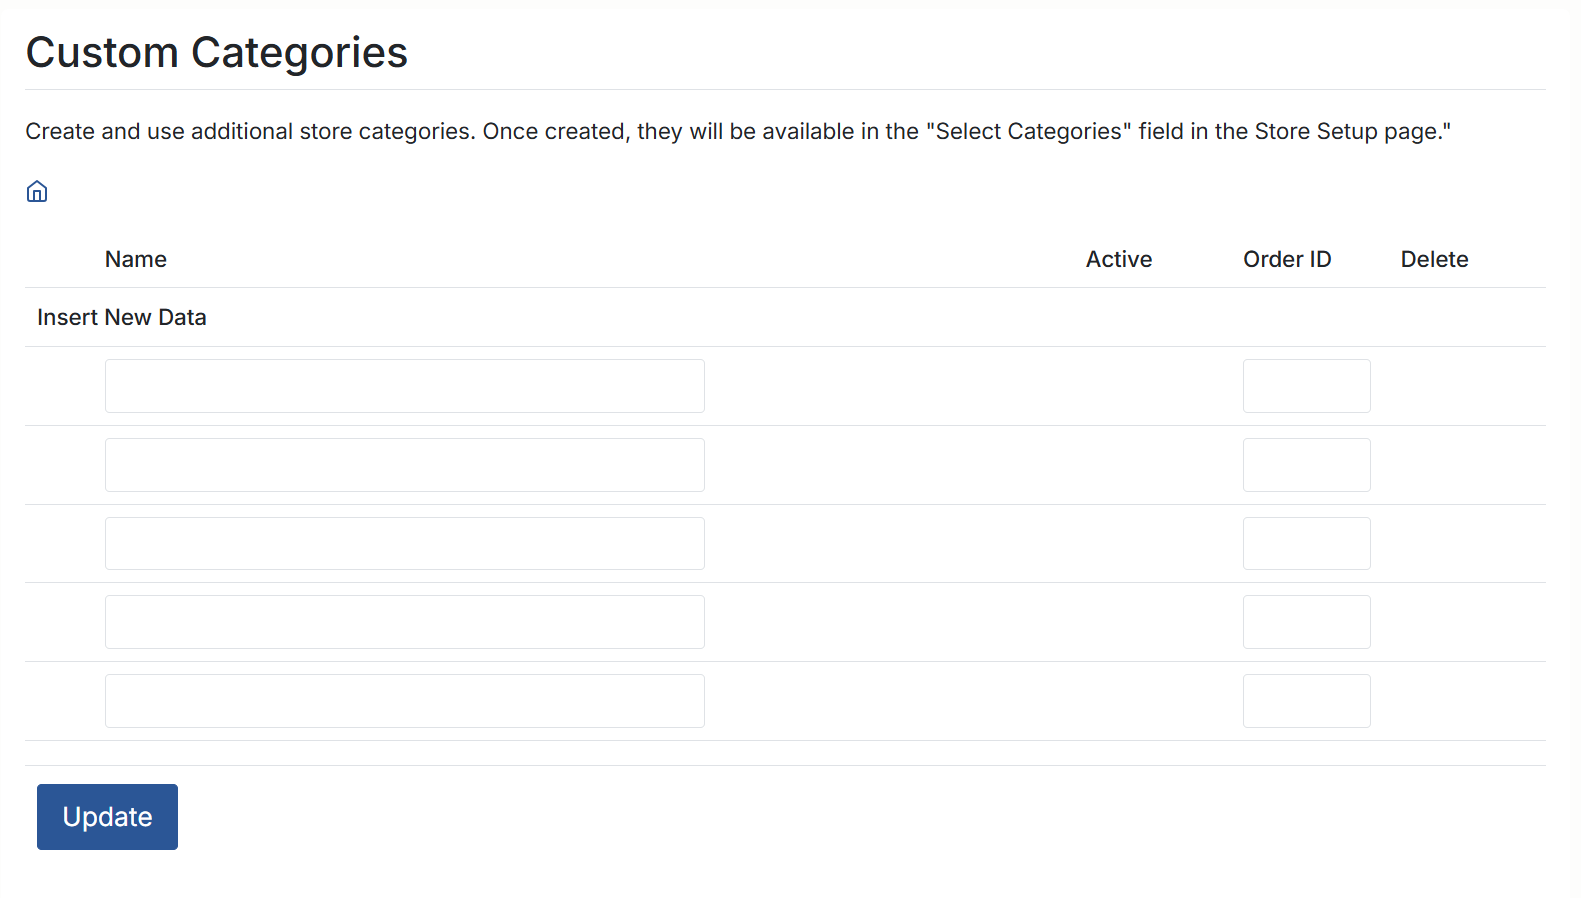Click the Name column header
The width and height of the screenshot is (1581, 898).
pyautogui.click(x=136, y=260)
